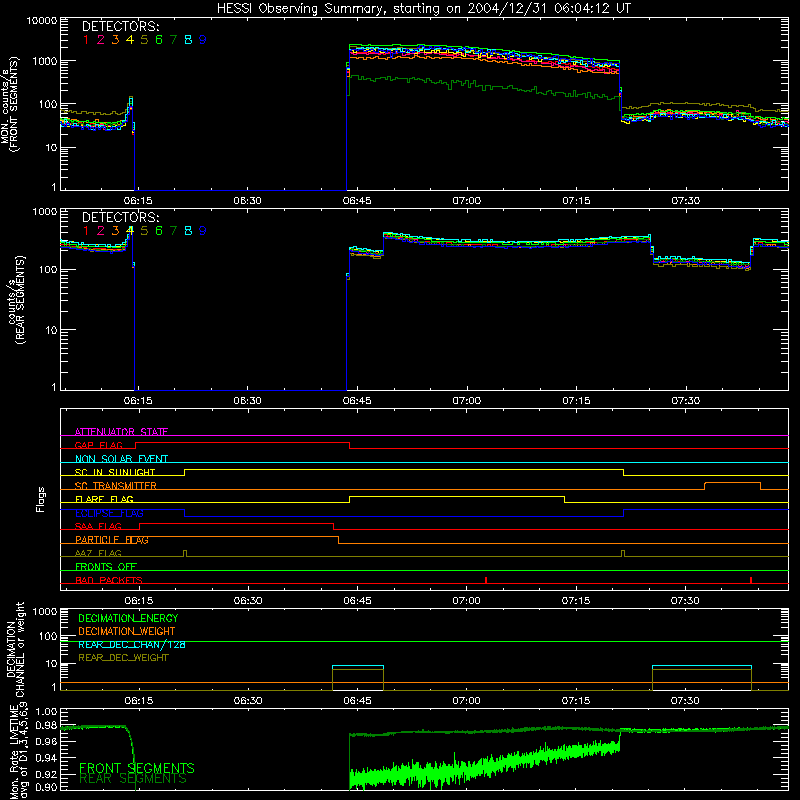Click green detector 6 in rear segments legend
800x800 pixels.
coord(159,231)
